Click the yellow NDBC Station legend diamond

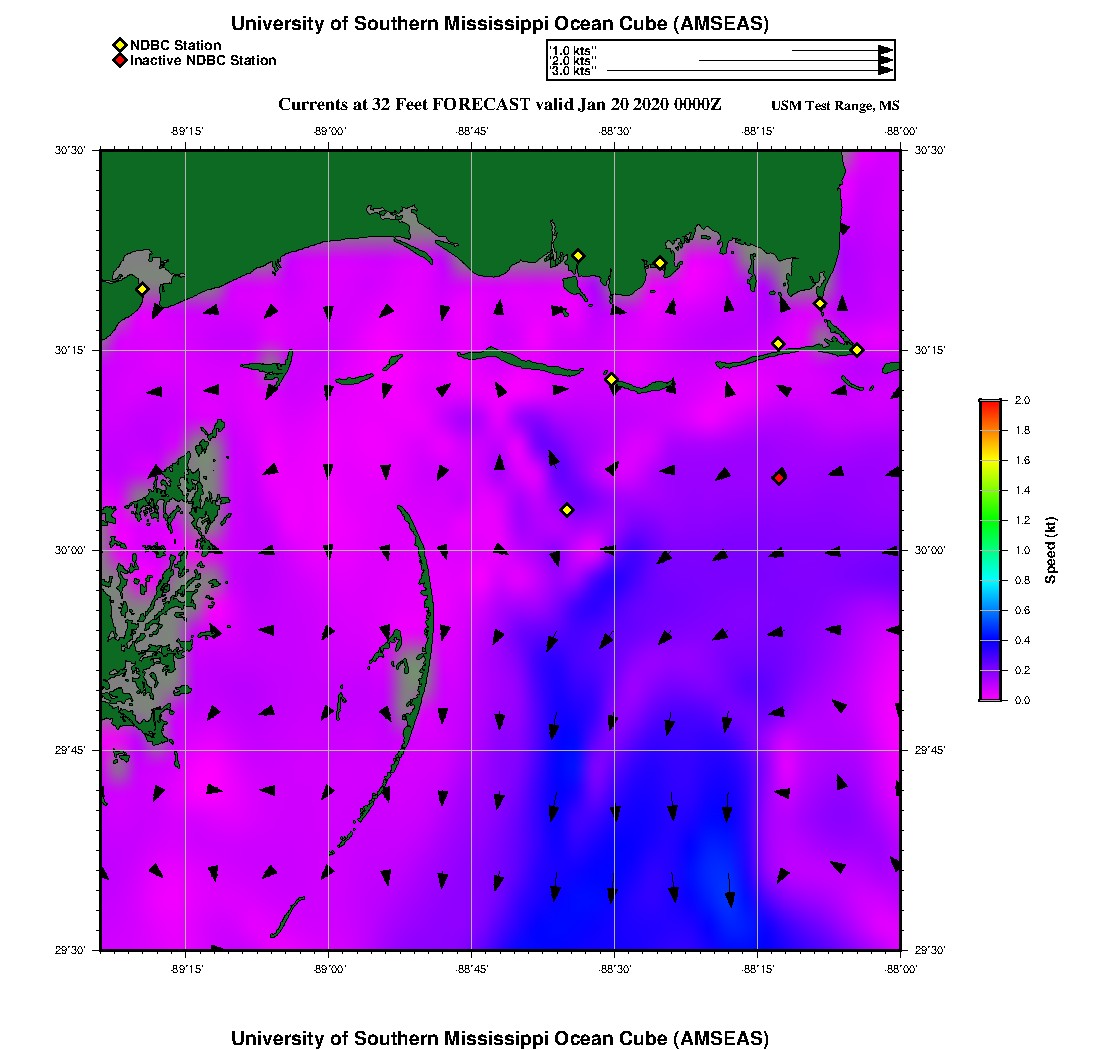tap(120, 46)
